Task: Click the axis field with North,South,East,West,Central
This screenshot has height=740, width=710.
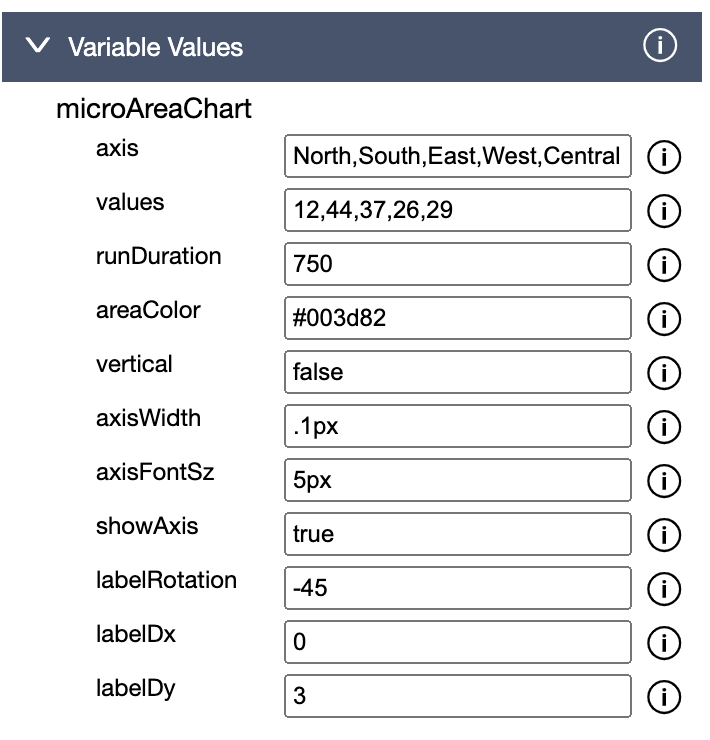Action: tap(457, 156)
